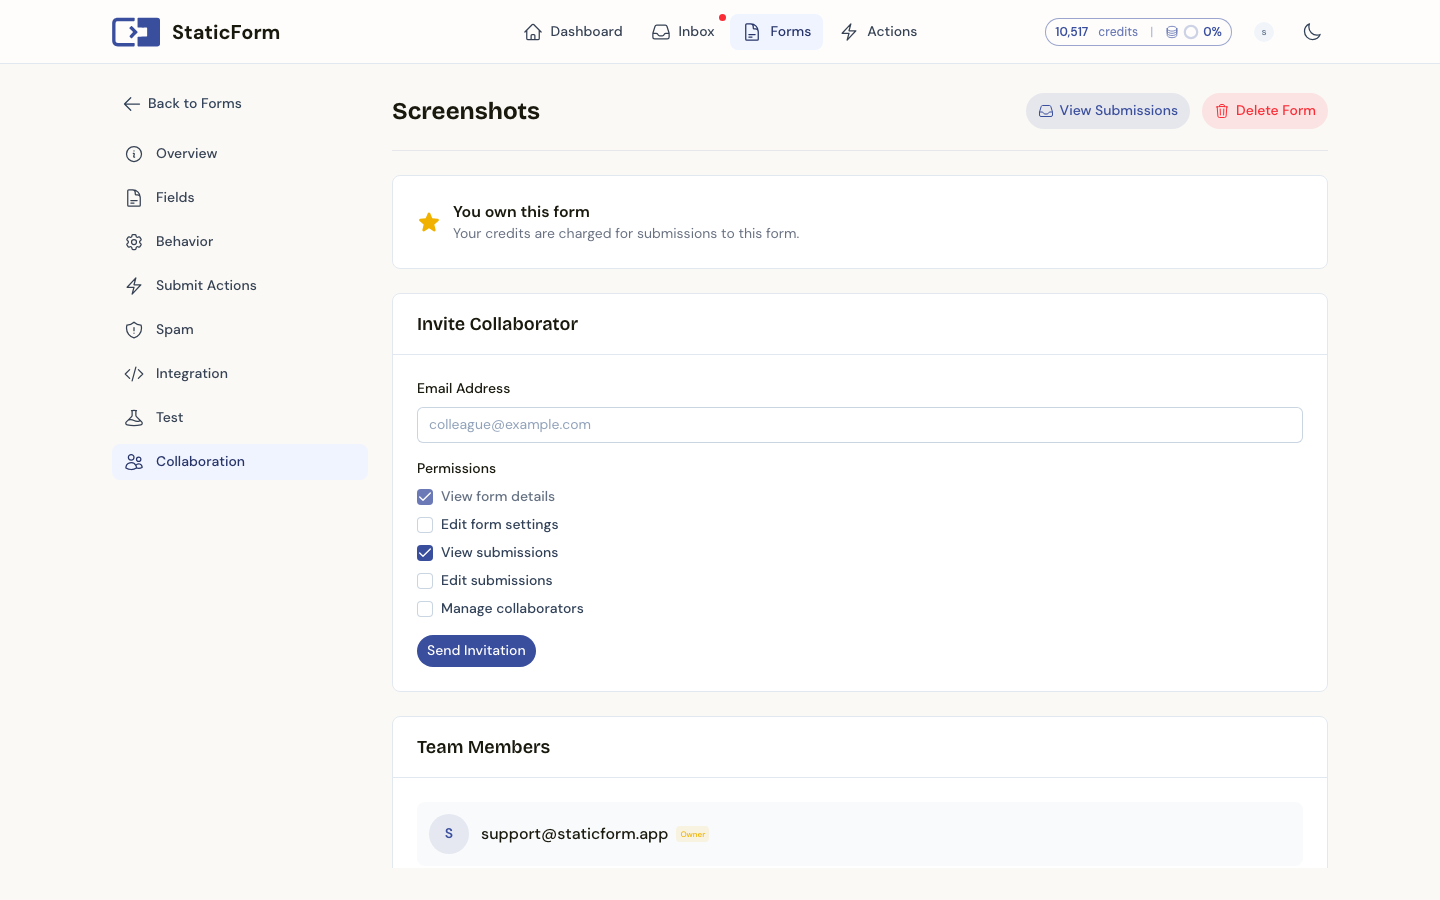Viewport: 1440px width, 900px height.
Task: Click the You own this form text
Action: click(x=521, y=212)
